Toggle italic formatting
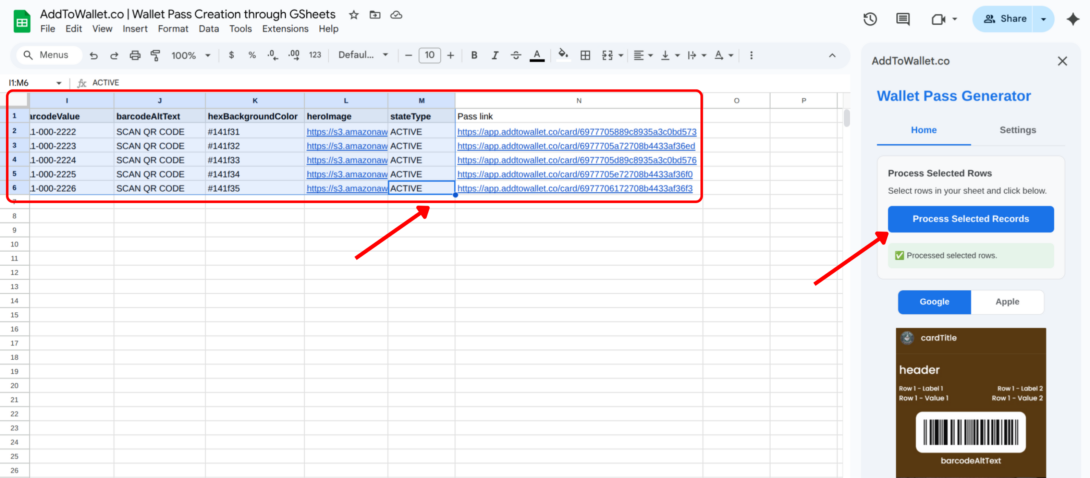This screenshot has width=1090, height=478. (495, 56)
